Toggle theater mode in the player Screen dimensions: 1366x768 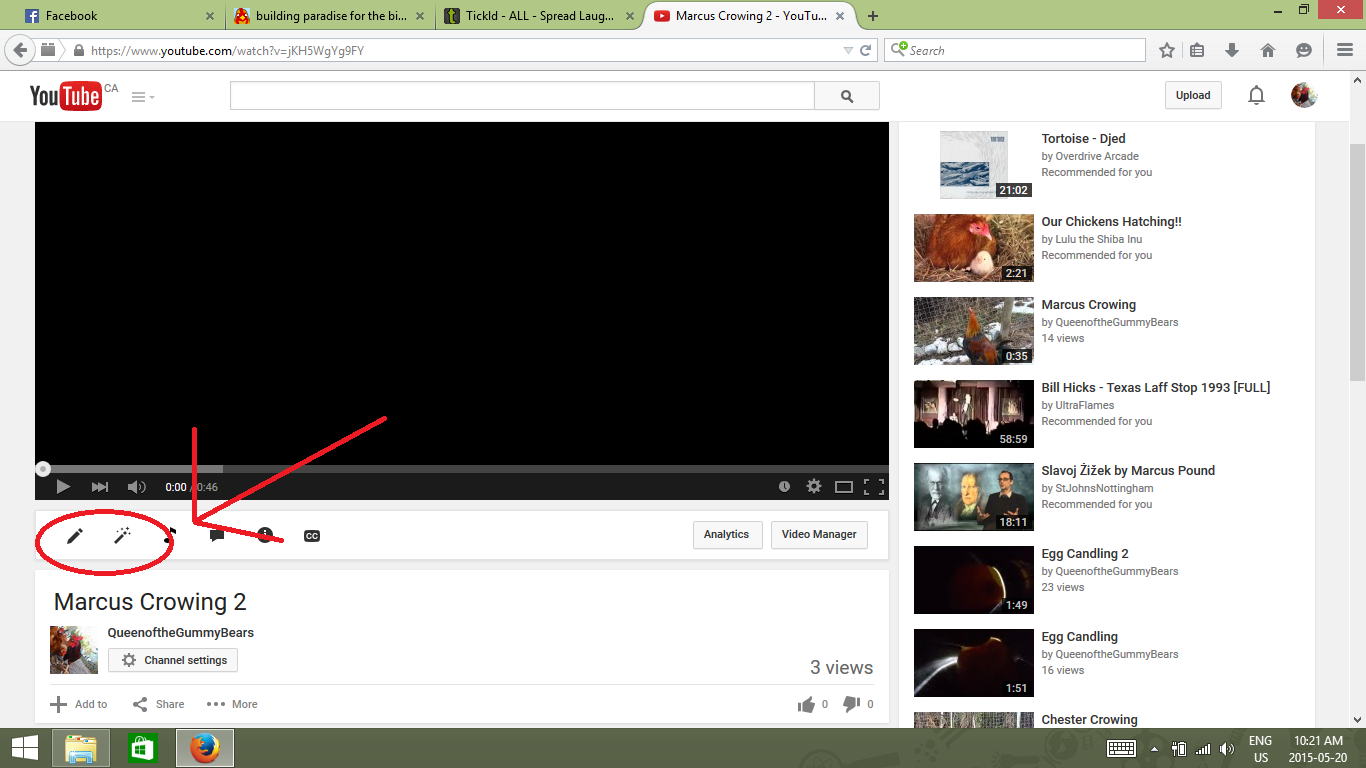click(844, 487)
